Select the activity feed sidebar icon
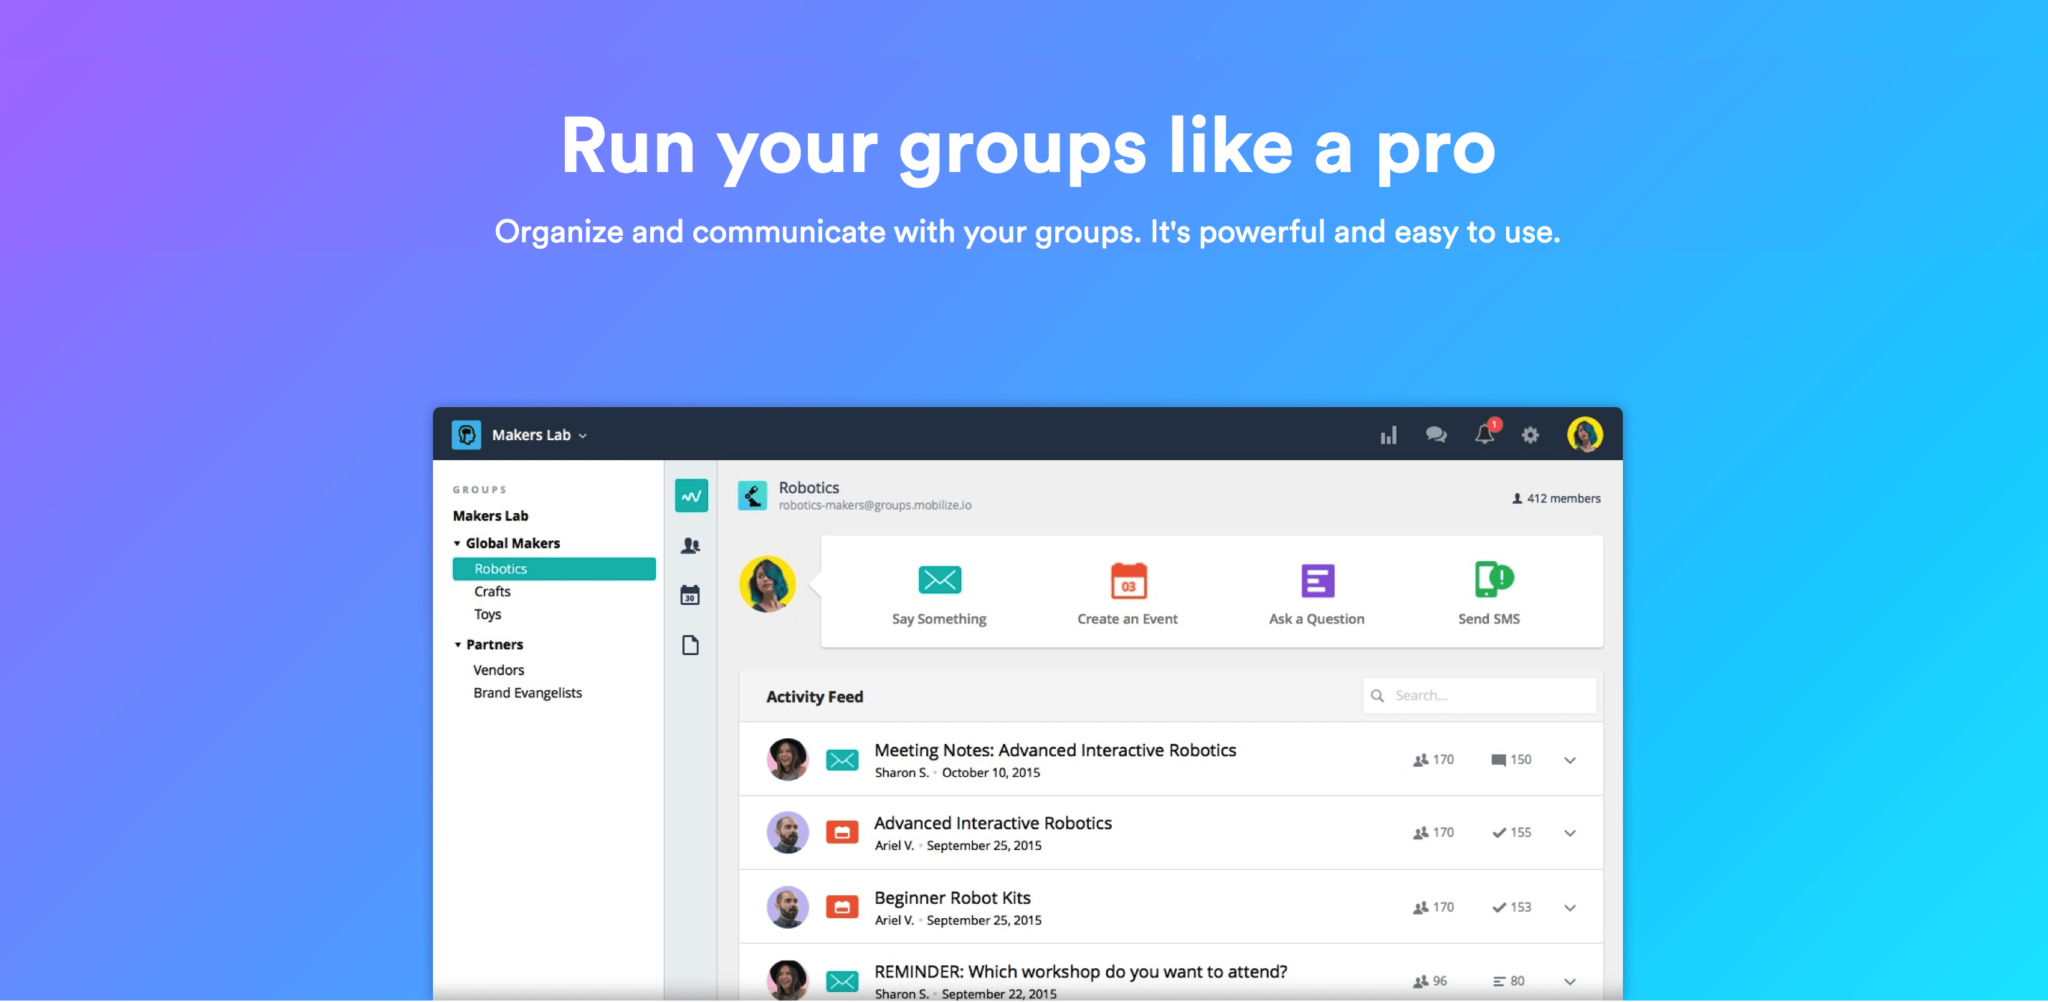Image resolution: width=2048 pixels, height=1002 pixels. click(x=691, y=495)
